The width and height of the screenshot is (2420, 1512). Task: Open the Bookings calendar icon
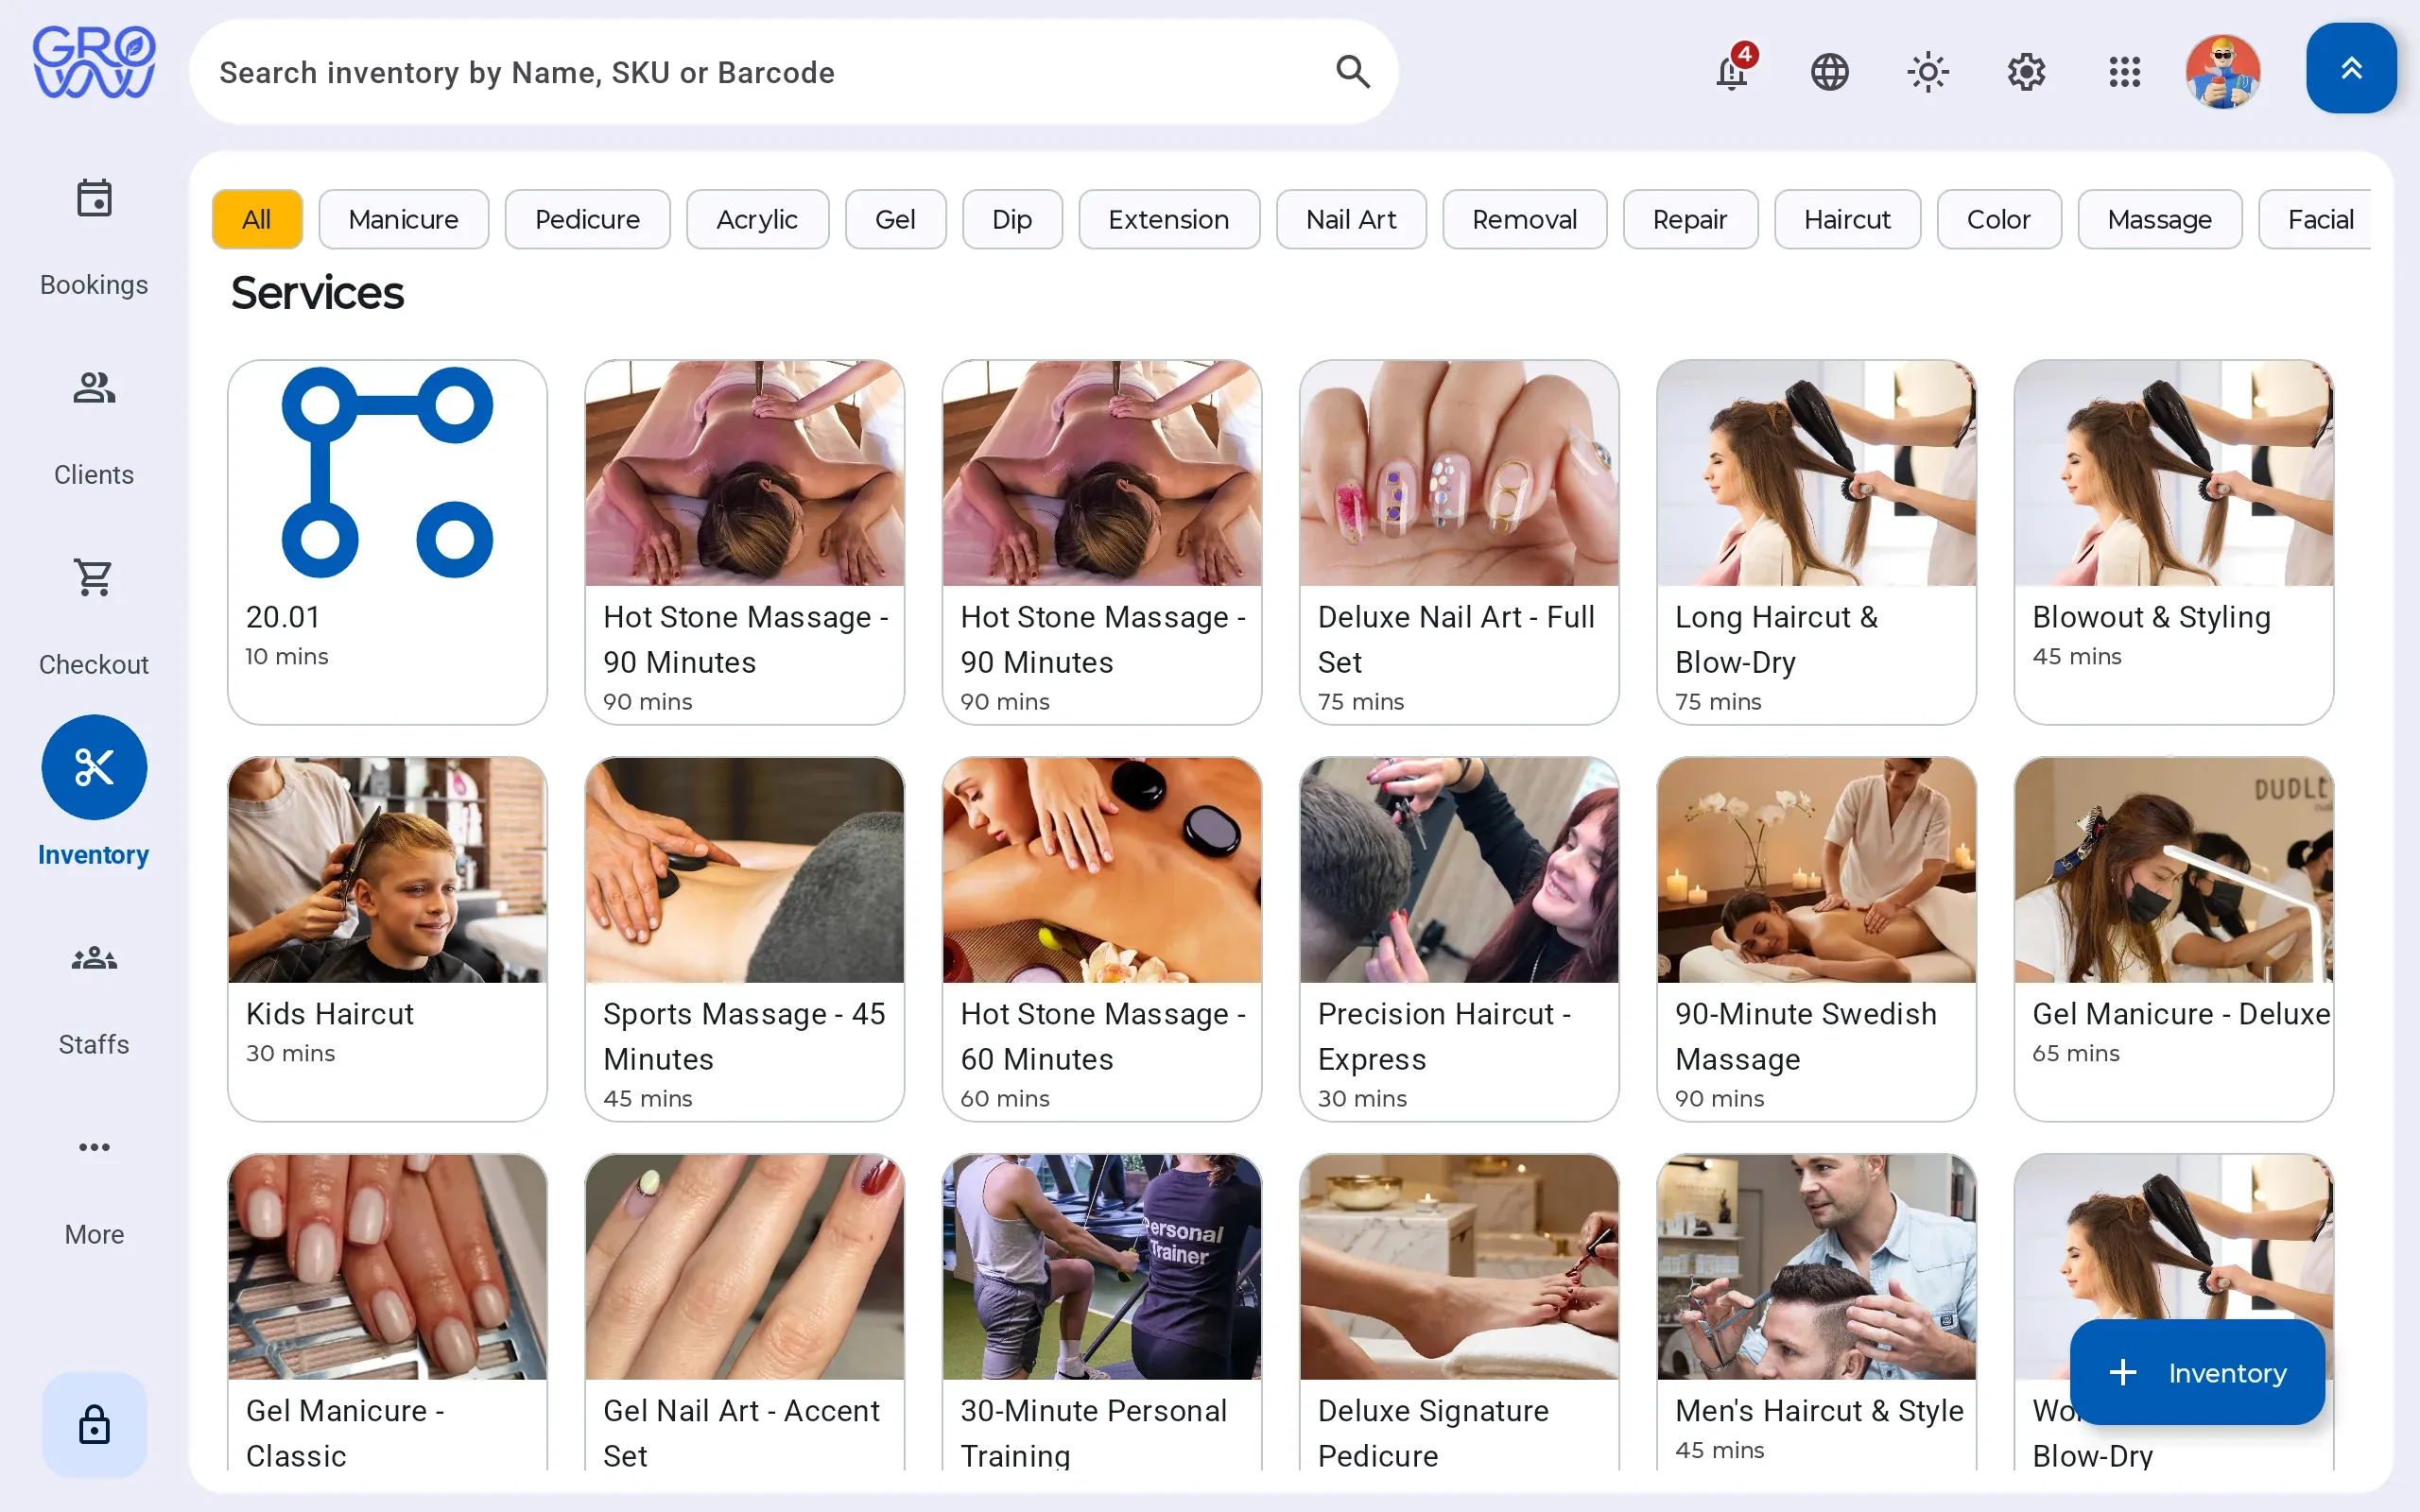pyautogui.click(x=94, y=198)
